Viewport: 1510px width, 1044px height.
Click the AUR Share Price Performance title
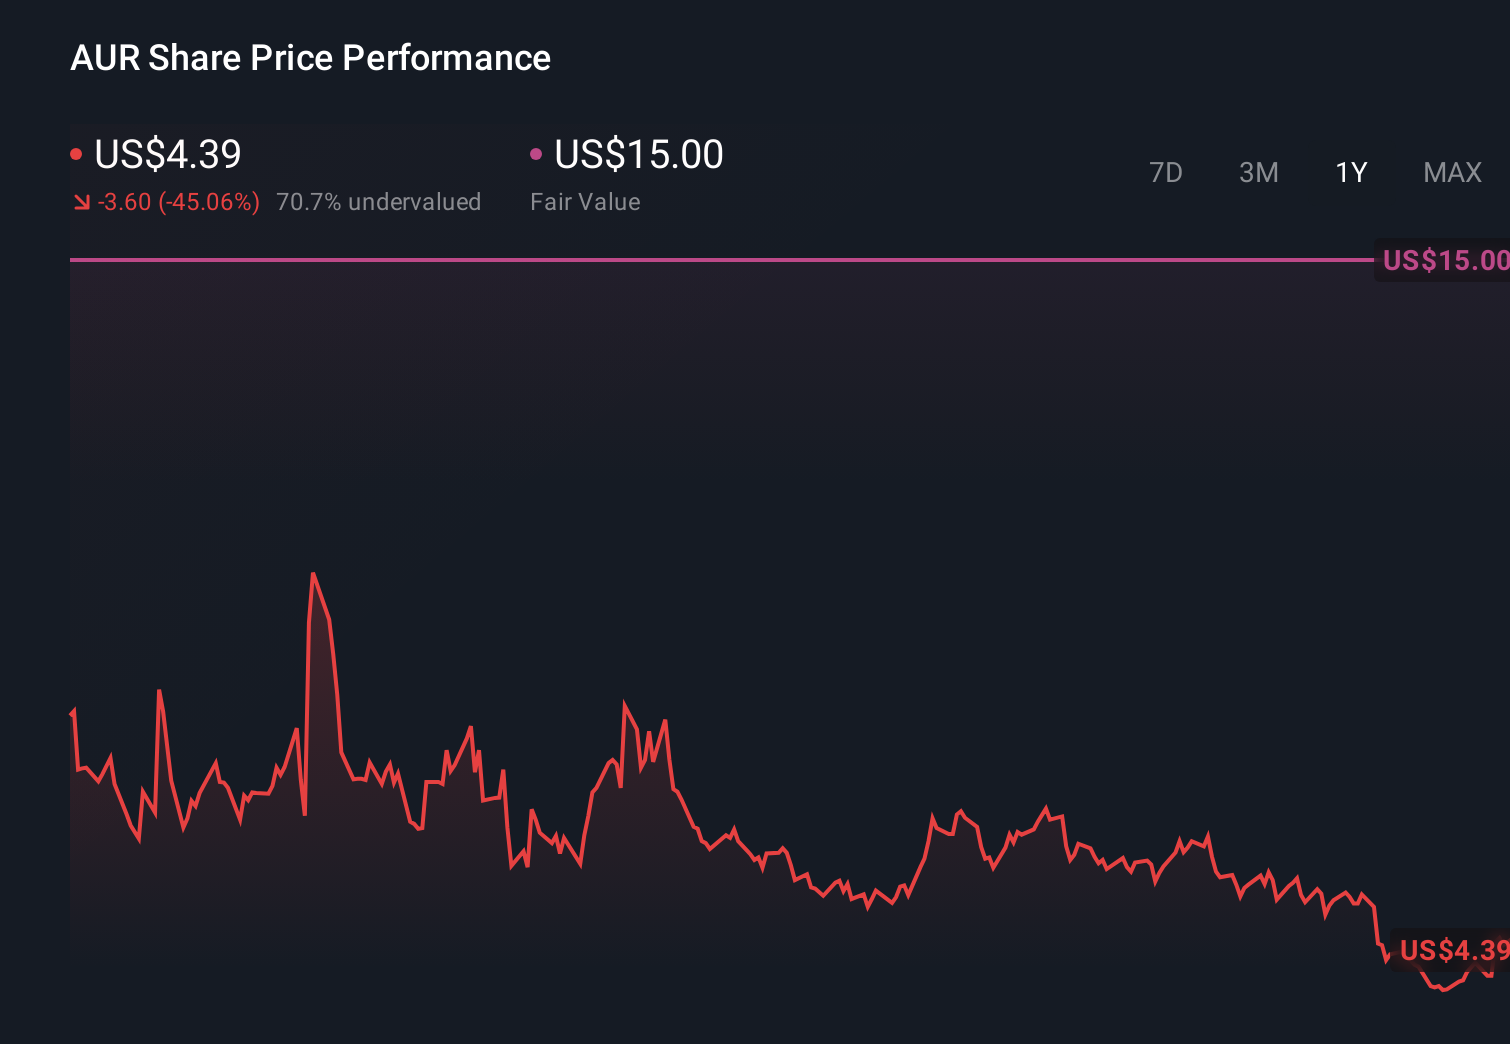point(310,58)
